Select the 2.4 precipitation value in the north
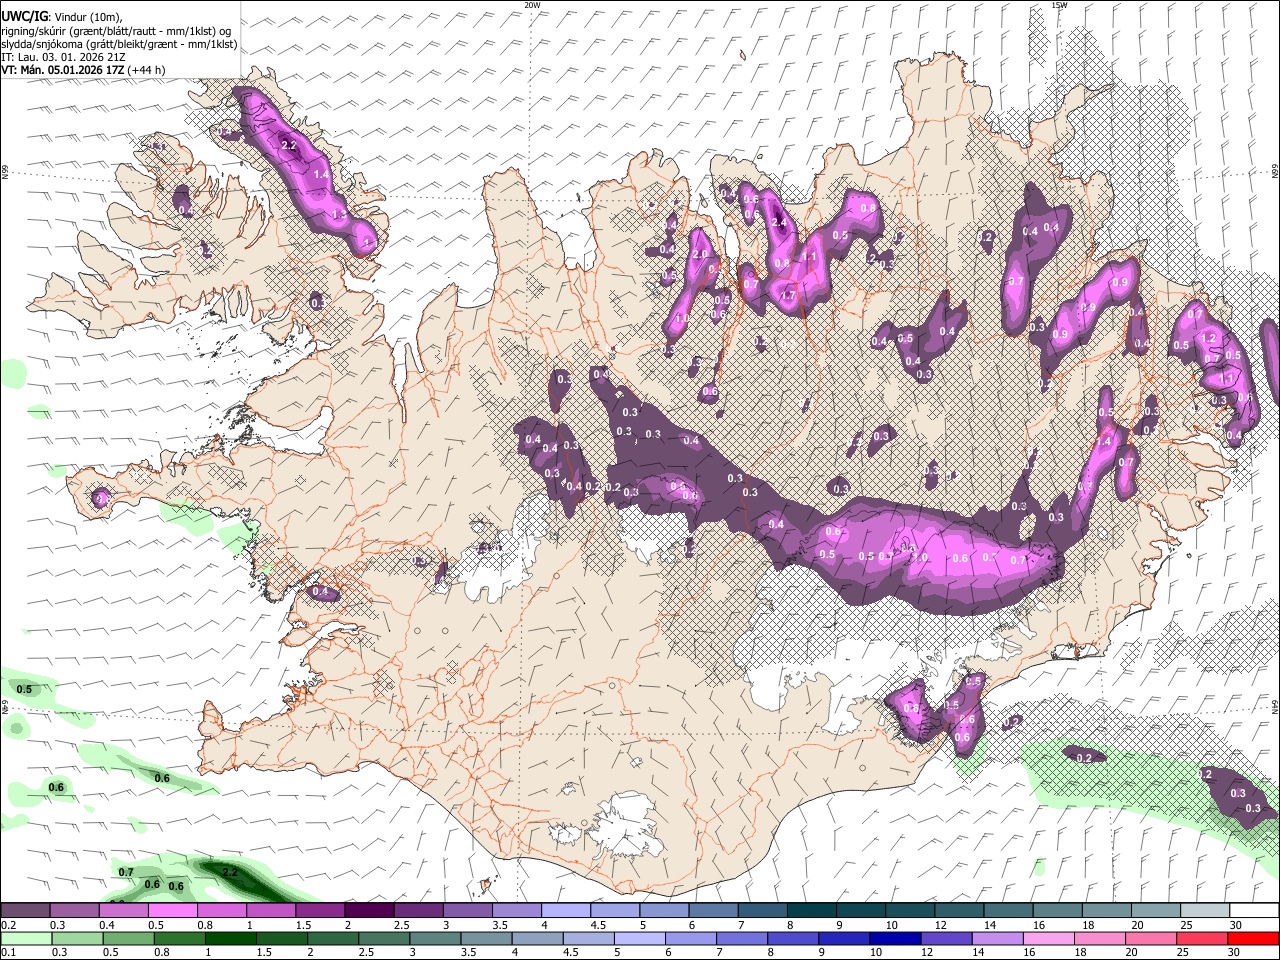Viewport: 1280px width, 960px height. pyautogui.click(x=780, y=222)
